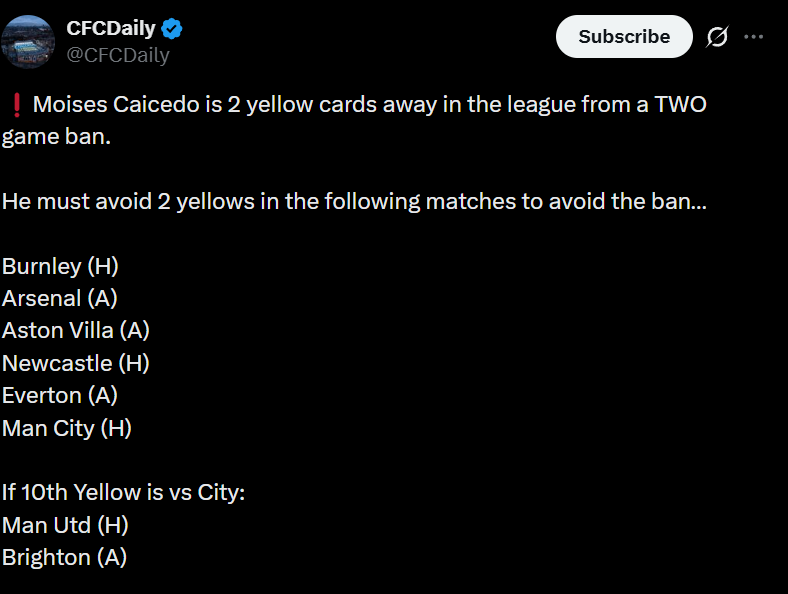Viewport: 788px width, 594px height.
Task: Click the blue verified badge
Action: (173, 28)
